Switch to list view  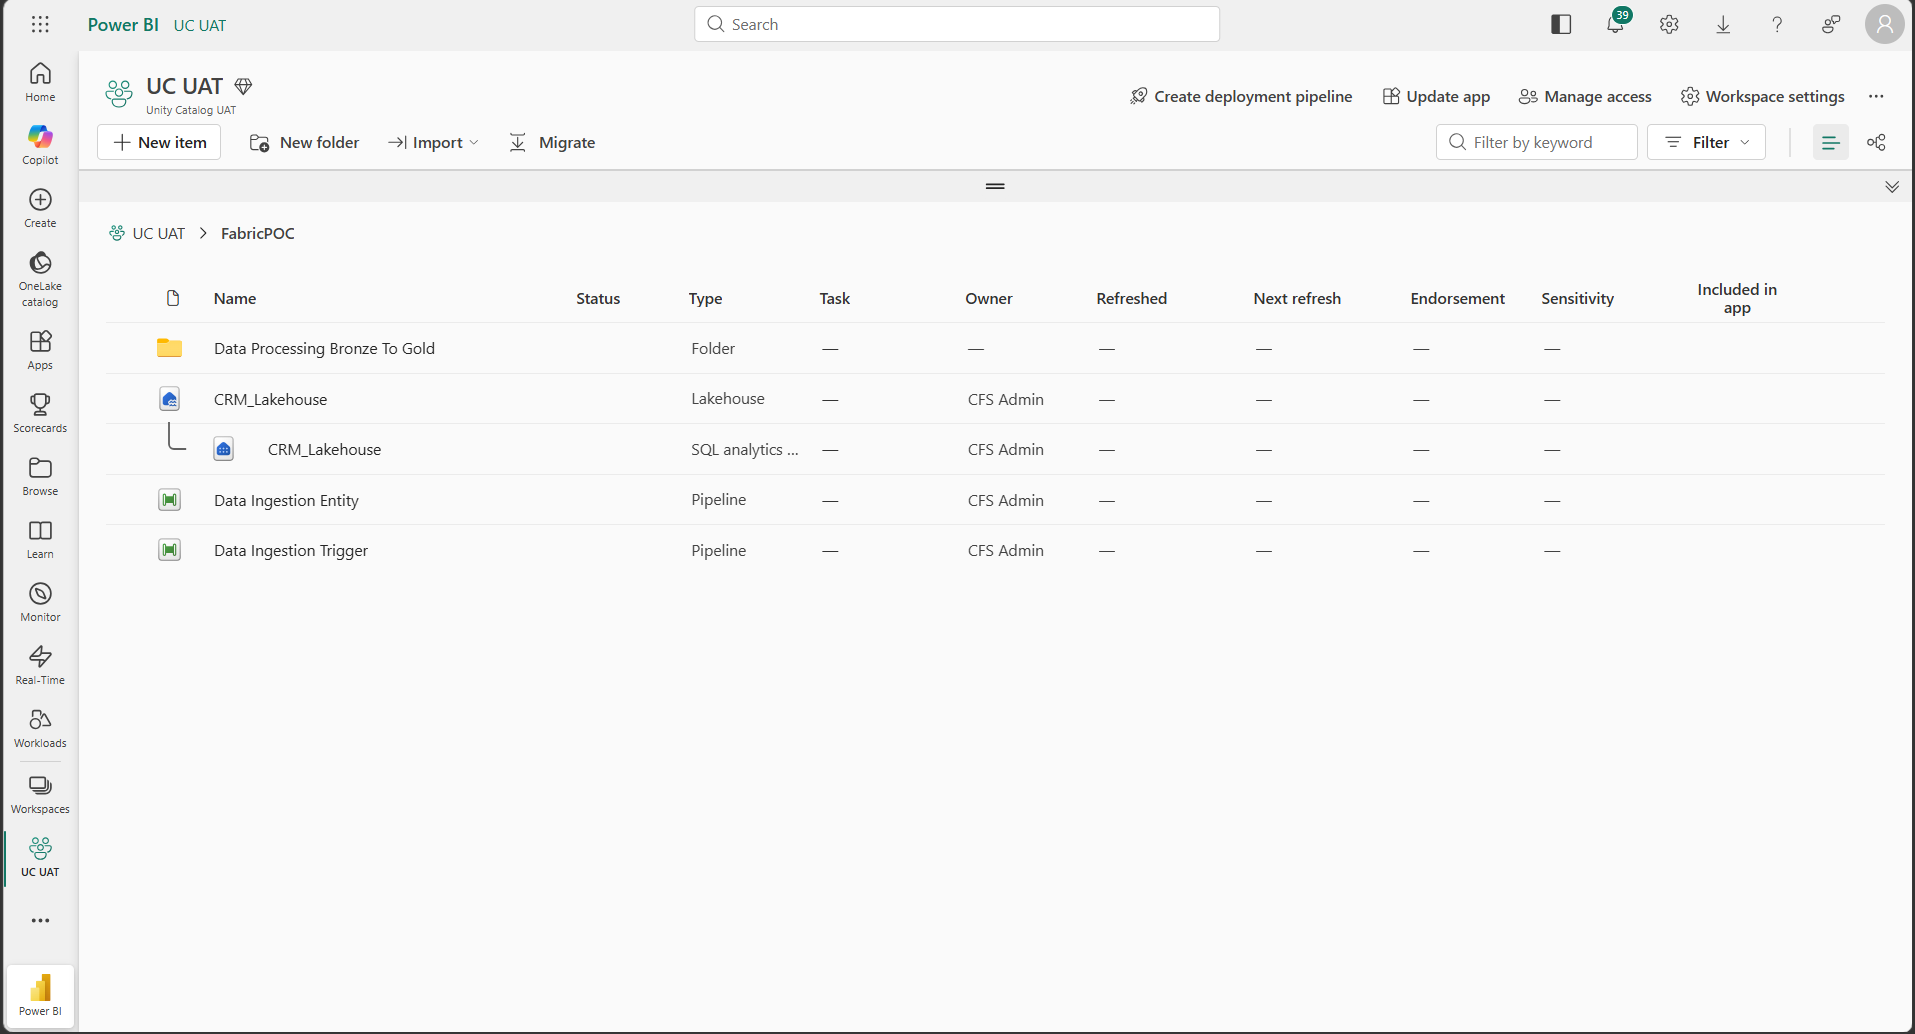click(x=1830, y=142)
